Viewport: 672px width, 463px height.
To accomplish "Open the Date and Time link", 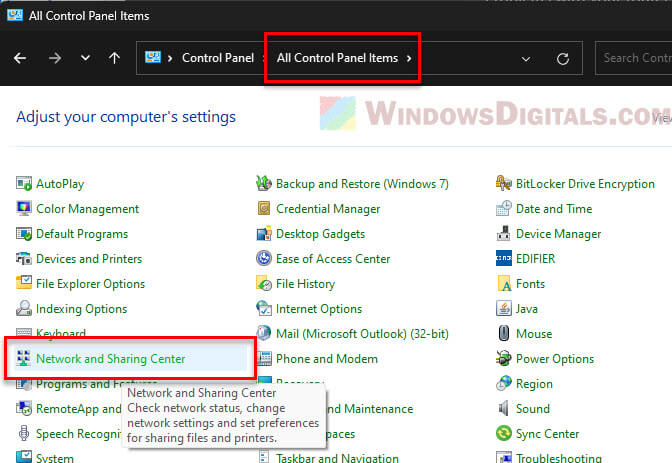I will [554, 209].
